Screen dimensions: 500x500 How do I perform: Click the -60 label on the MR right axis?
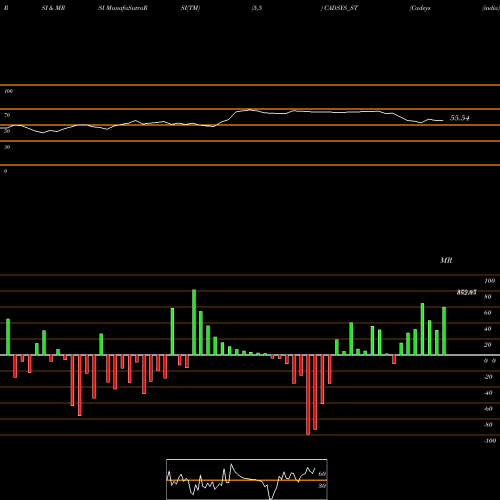488,409
